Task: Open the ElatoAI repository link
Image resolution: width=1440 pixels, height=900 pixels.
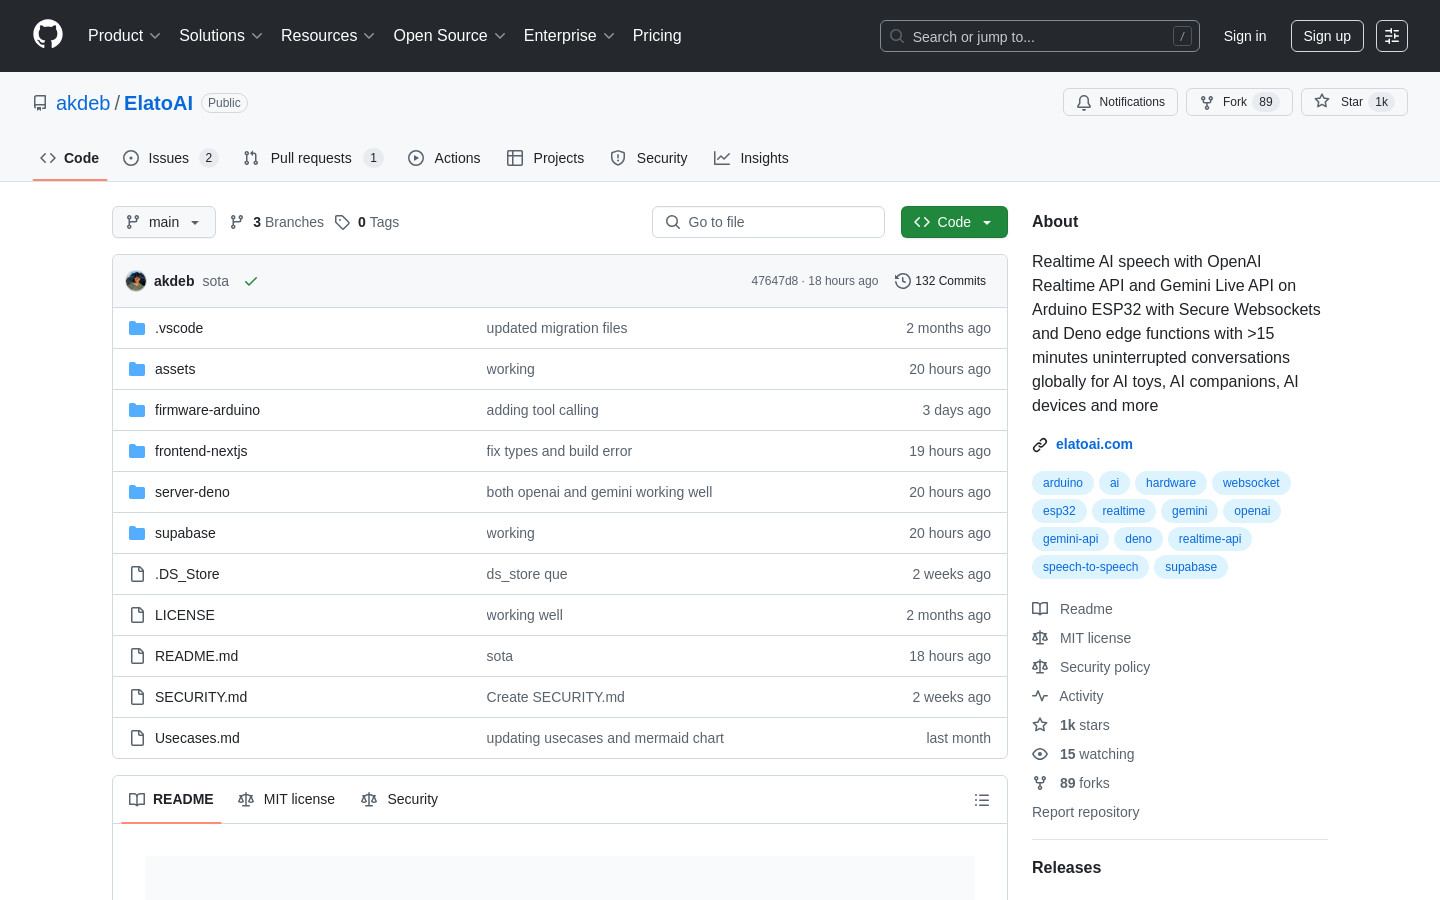Action: coord(158,103)
